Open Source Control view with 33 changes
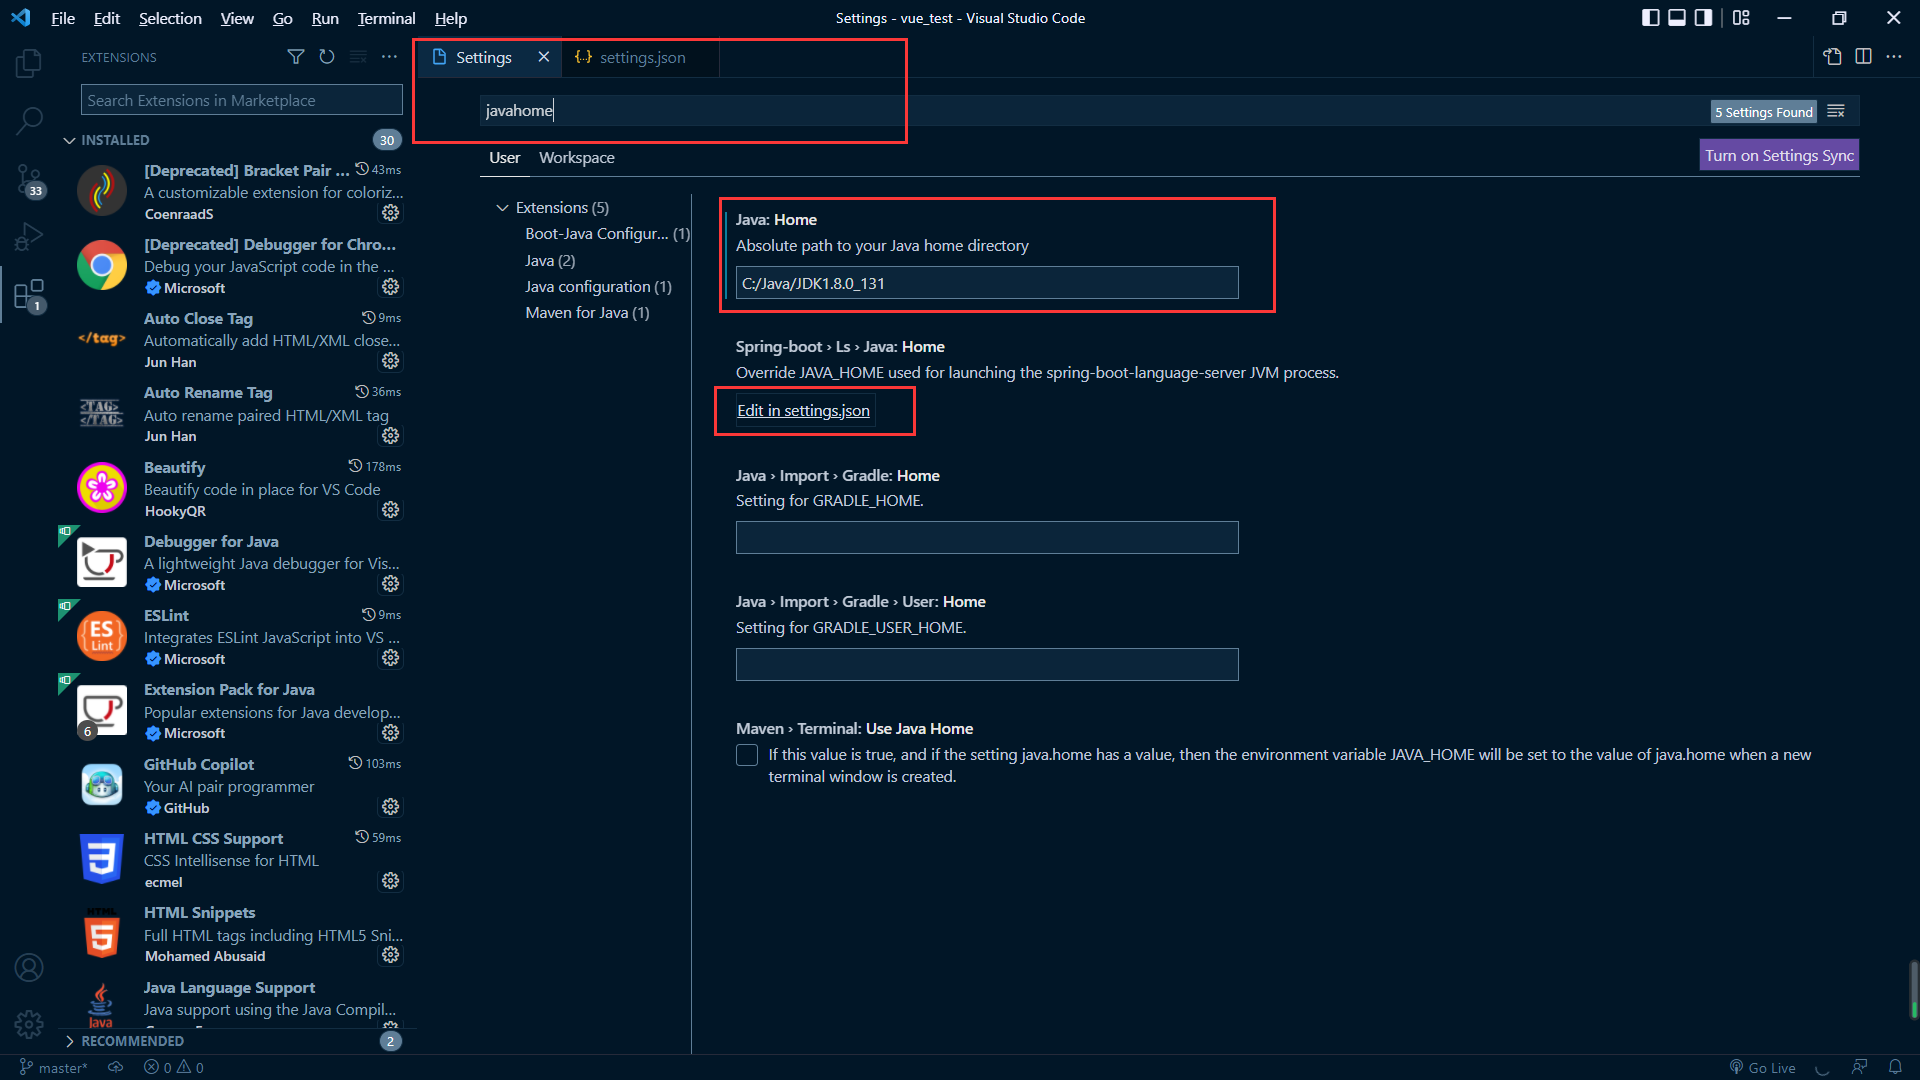This screenshot has width=1920, height=1080. point(29,180)
